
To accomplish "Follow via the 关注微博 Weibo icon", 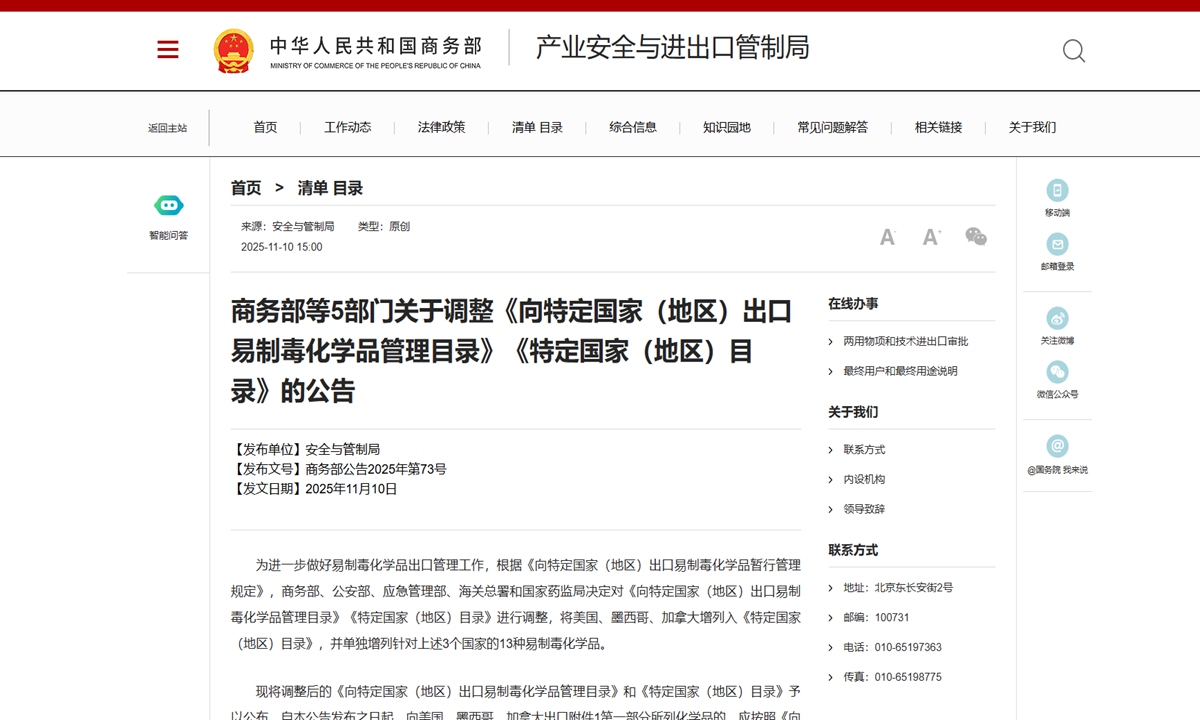I will [1057, 316].
